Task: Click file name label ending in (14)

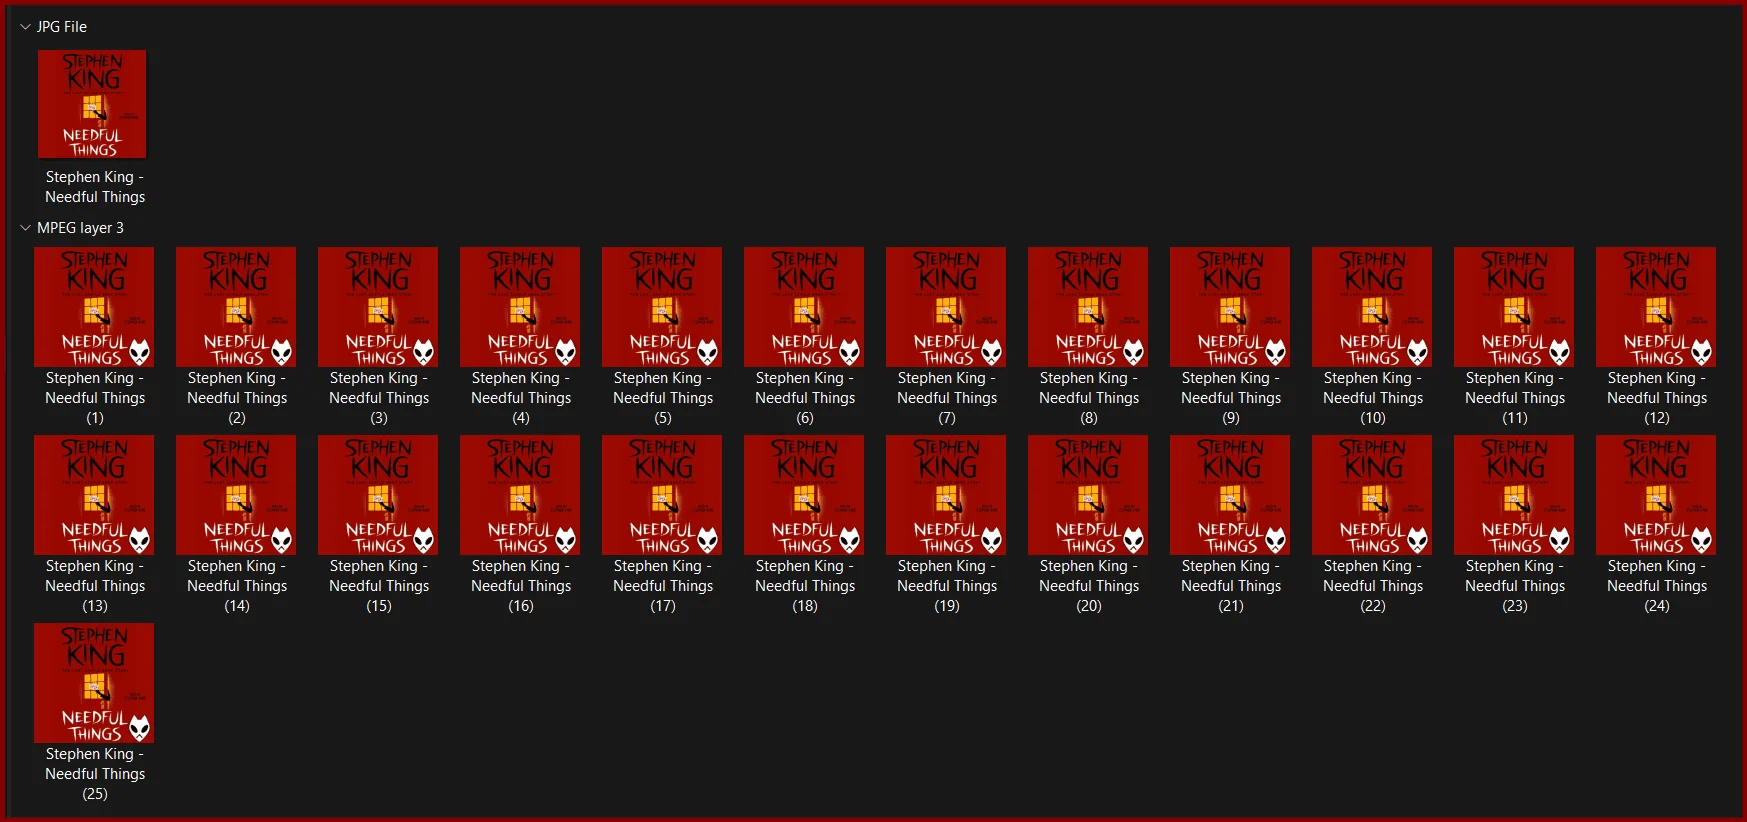Action: coord(237,586)
